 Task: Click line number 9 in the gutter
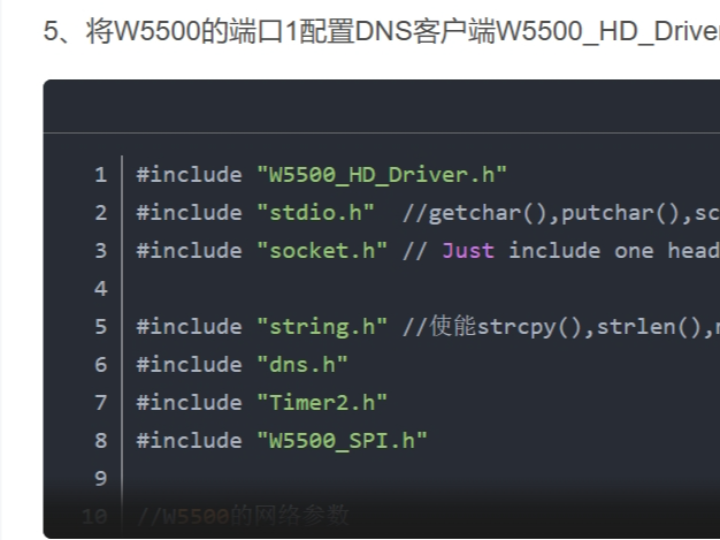click(100, 479)
